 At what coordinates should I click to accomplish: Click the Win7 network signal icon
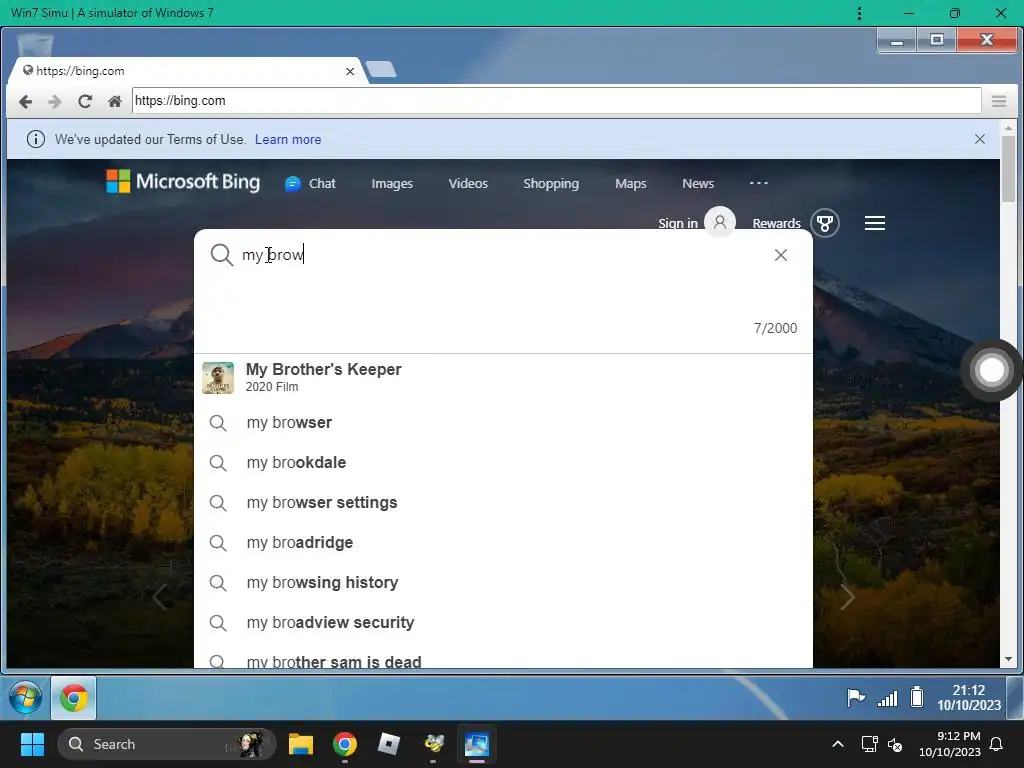[888, 699]
